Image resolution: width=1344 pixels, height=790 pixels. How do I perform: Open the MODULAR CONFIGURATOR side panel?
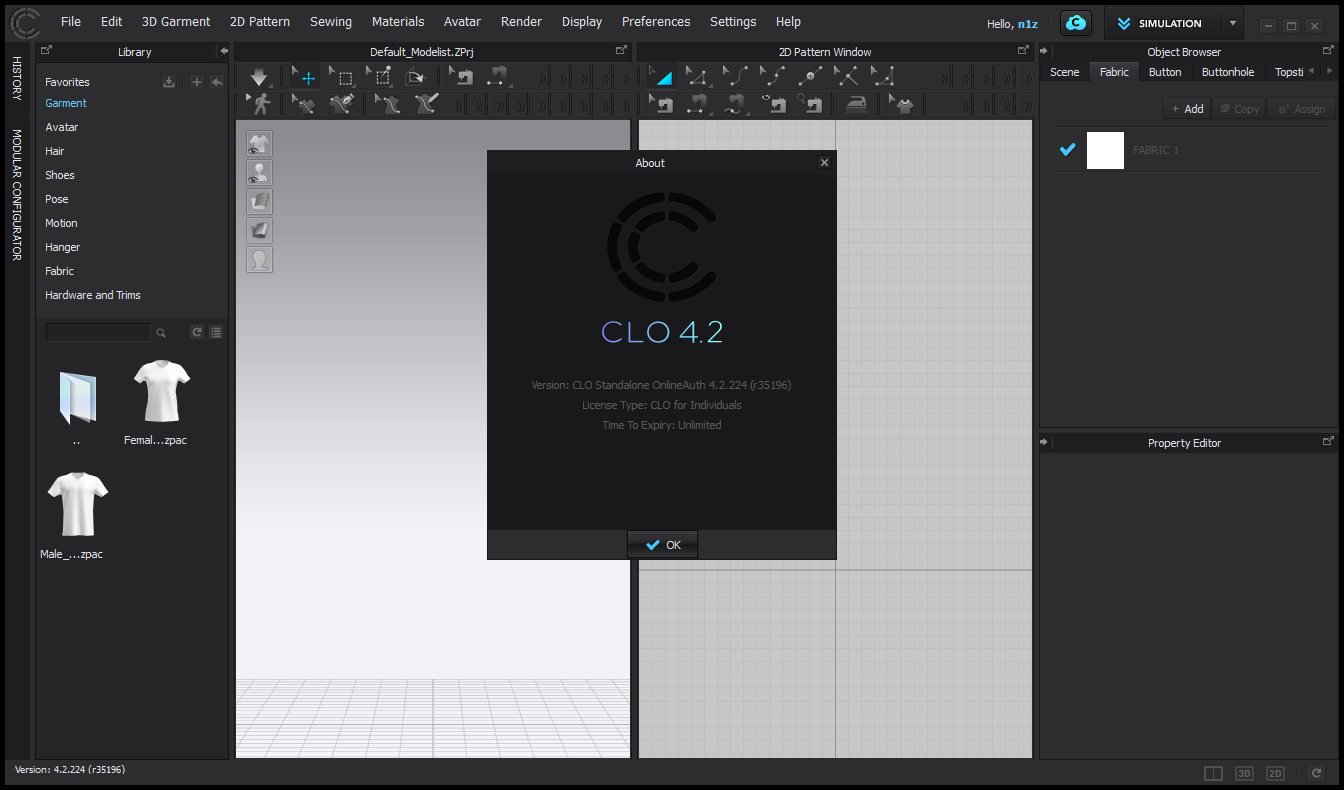(17, 195)
